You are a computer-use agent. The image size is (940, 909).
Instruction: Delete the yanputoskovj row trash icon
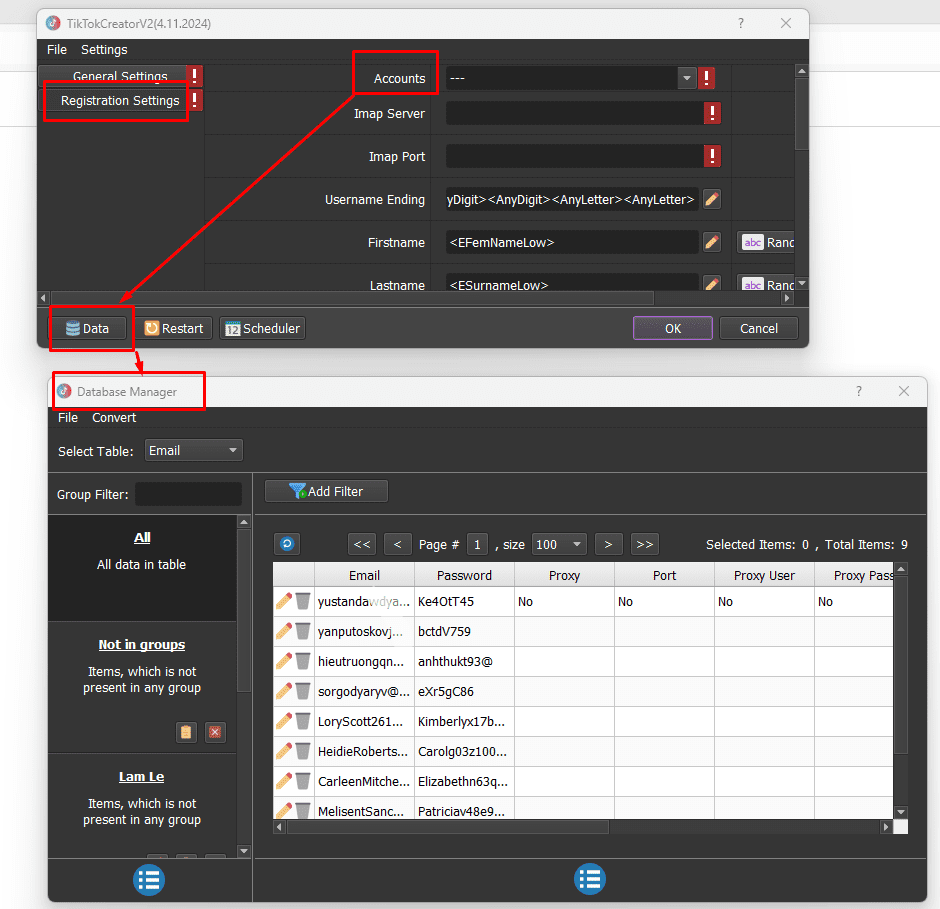(303, 631)
